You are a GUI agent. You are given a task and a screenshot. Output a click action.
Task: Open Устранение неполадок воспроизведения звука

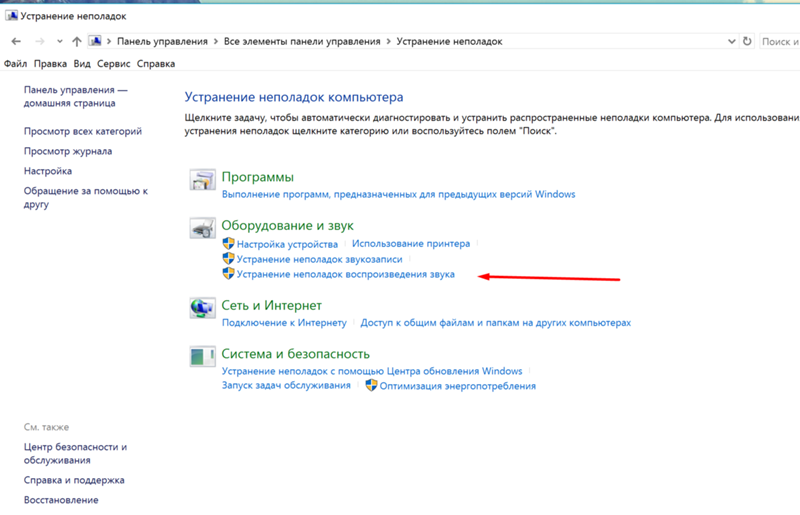pos(345,274)
